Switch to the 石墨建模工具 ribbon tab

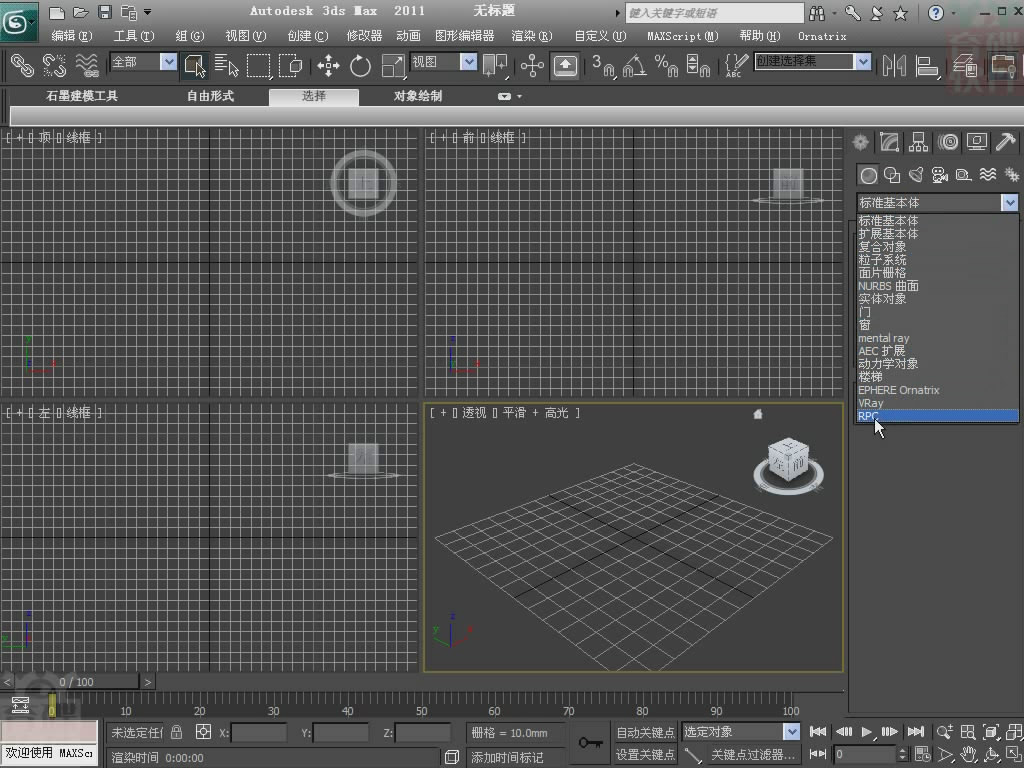pos(82,96)
